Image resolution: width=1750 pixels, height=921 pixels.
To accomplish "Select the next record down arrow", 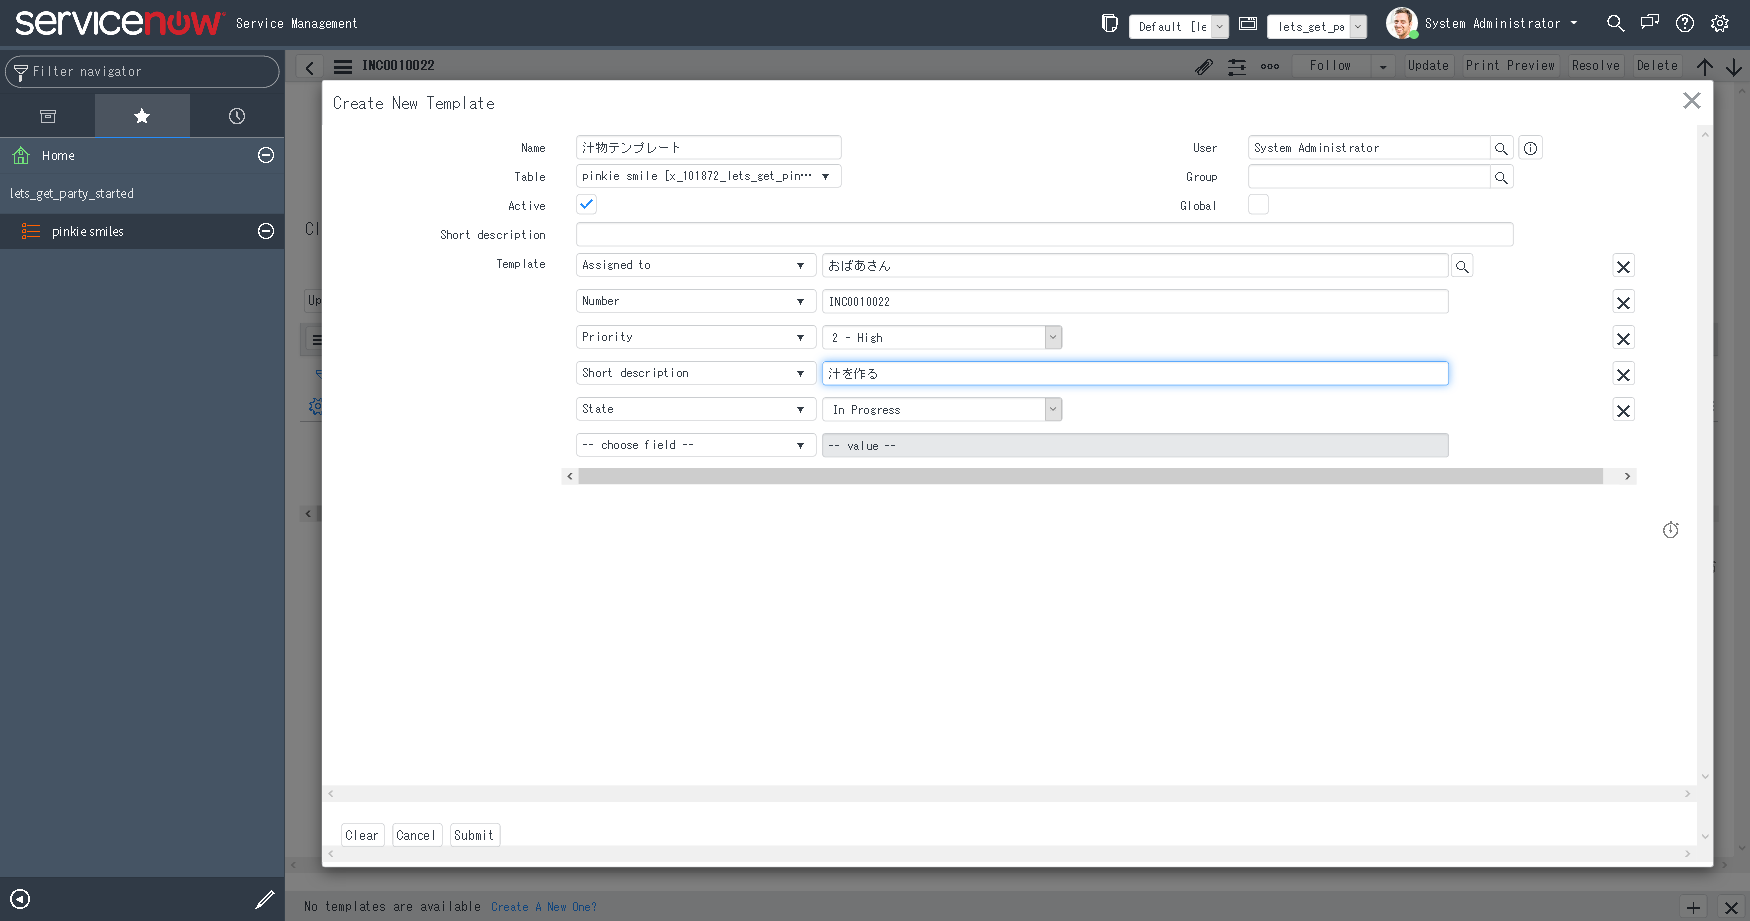I will point(1736,66).
